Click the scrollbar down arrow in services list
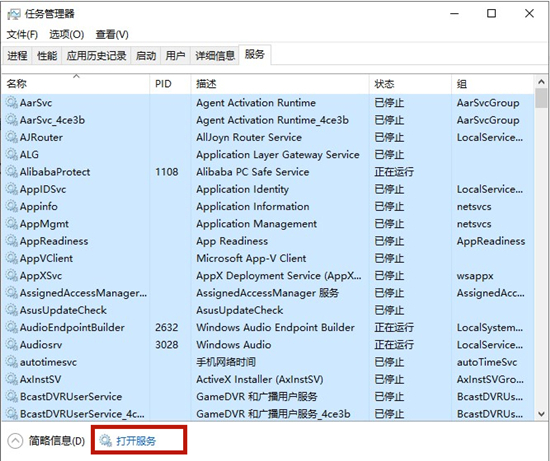Screen dimensions: 550x461 [541, 414]
